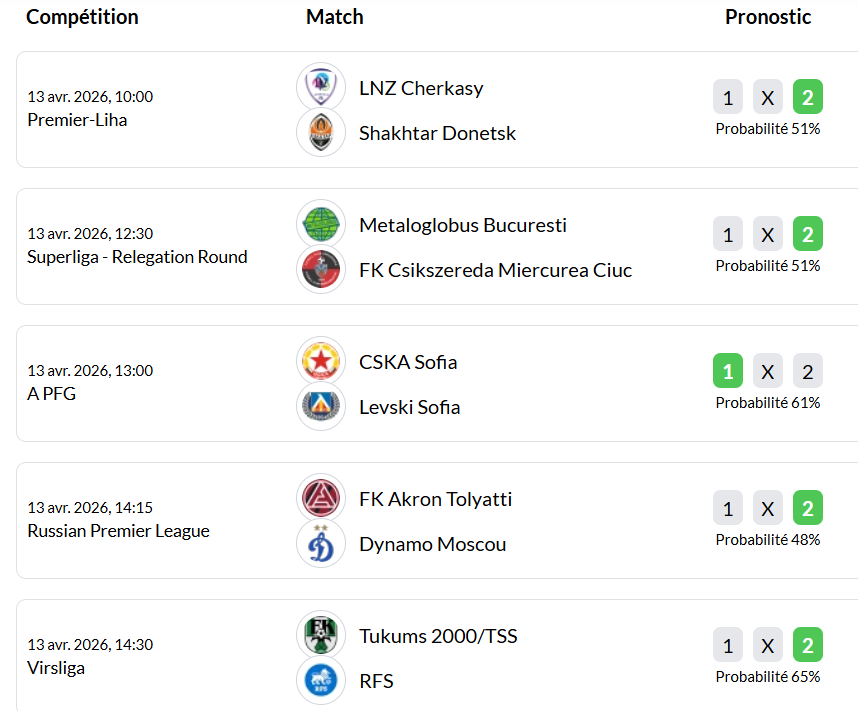Viewport: 858px width, 711px height.
Task: Open the Shakhtar Donetsk team link
Action: click(437, 133)
